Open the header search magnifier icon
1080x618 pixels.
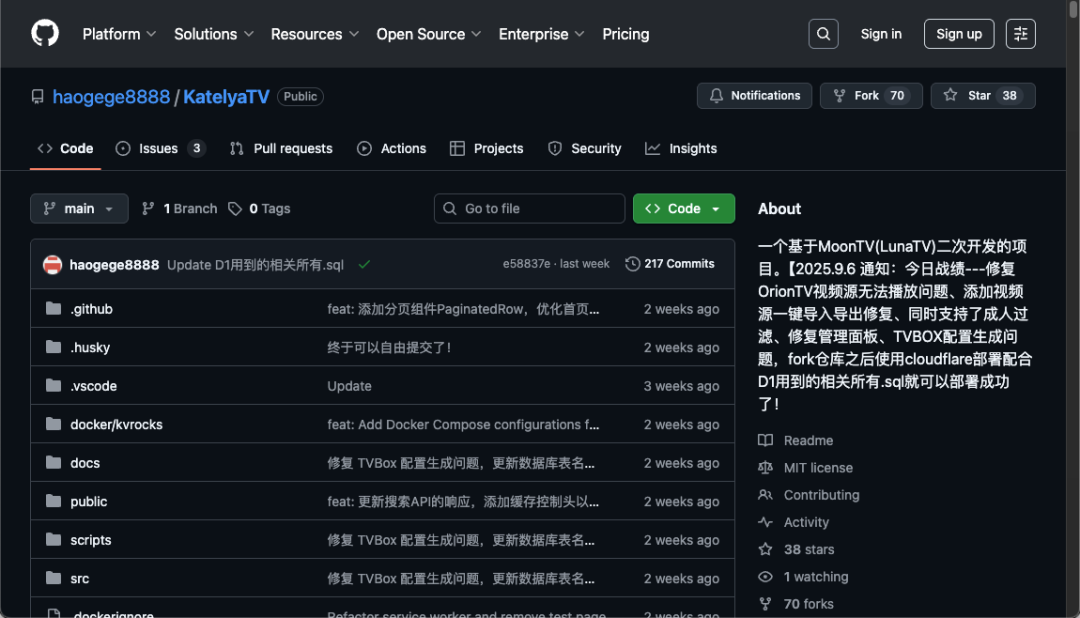822,33
